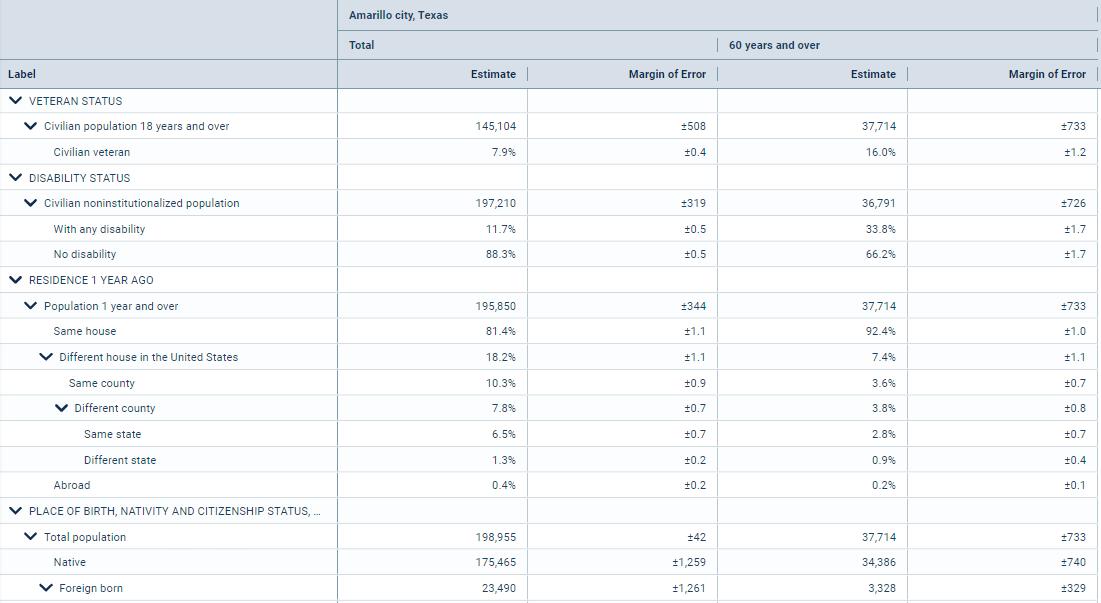Collapse Civilian population 18 years and over
This screenshot has width=1101, height=603.
[x=30, y=127]
